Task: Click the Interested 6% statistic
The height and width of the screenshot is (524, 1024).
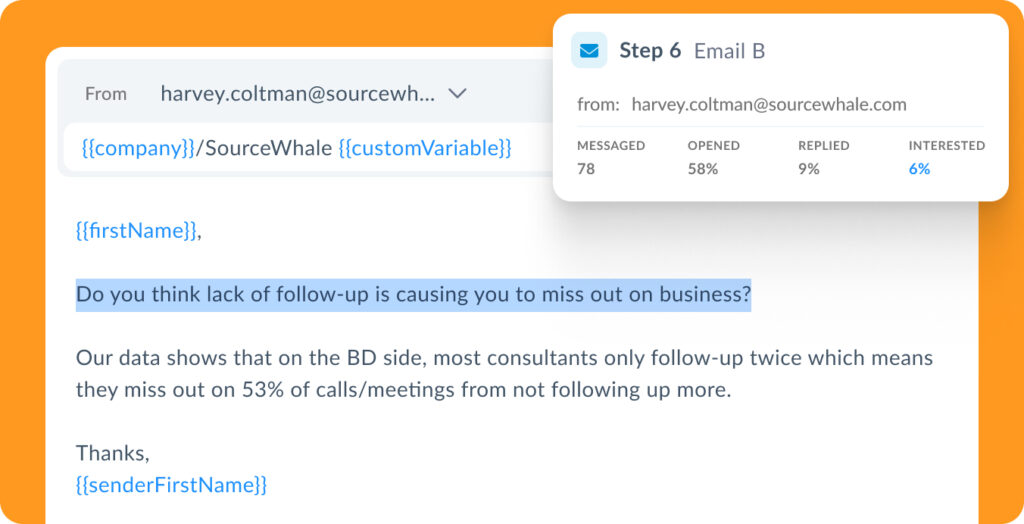Action: click(946, 157)
